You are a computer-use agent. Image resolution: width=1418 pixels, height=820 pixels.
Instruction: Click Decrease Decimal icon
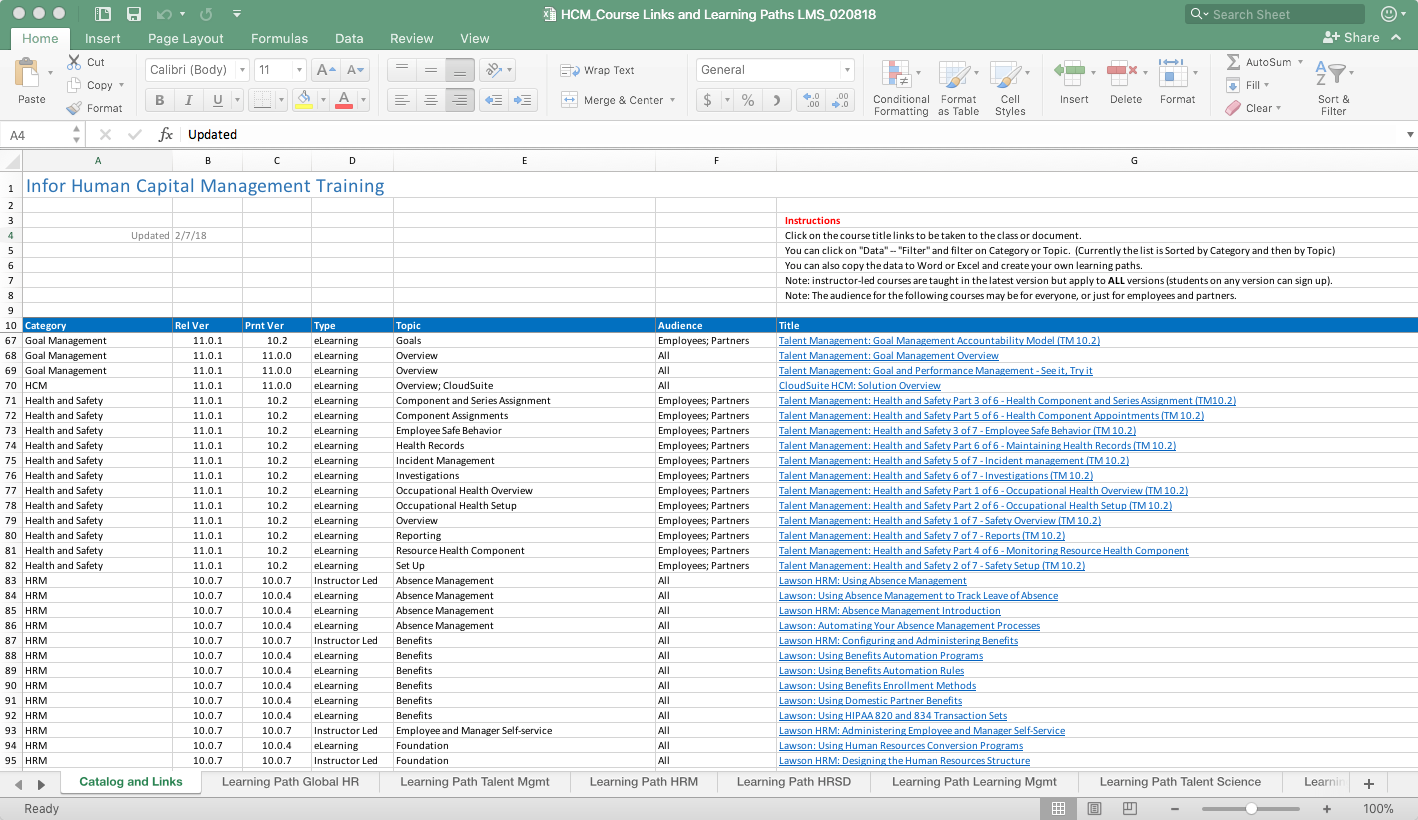point(842,100)
